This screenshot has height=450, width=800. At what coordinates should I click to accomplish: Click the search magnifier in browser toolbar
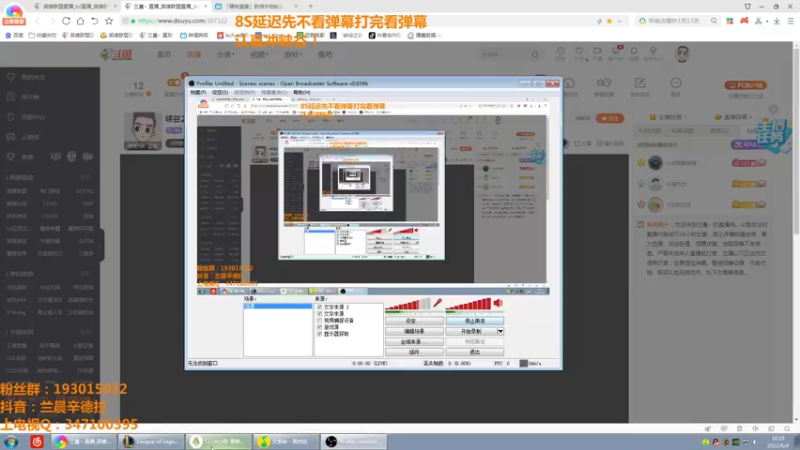[x=714, y=21]
